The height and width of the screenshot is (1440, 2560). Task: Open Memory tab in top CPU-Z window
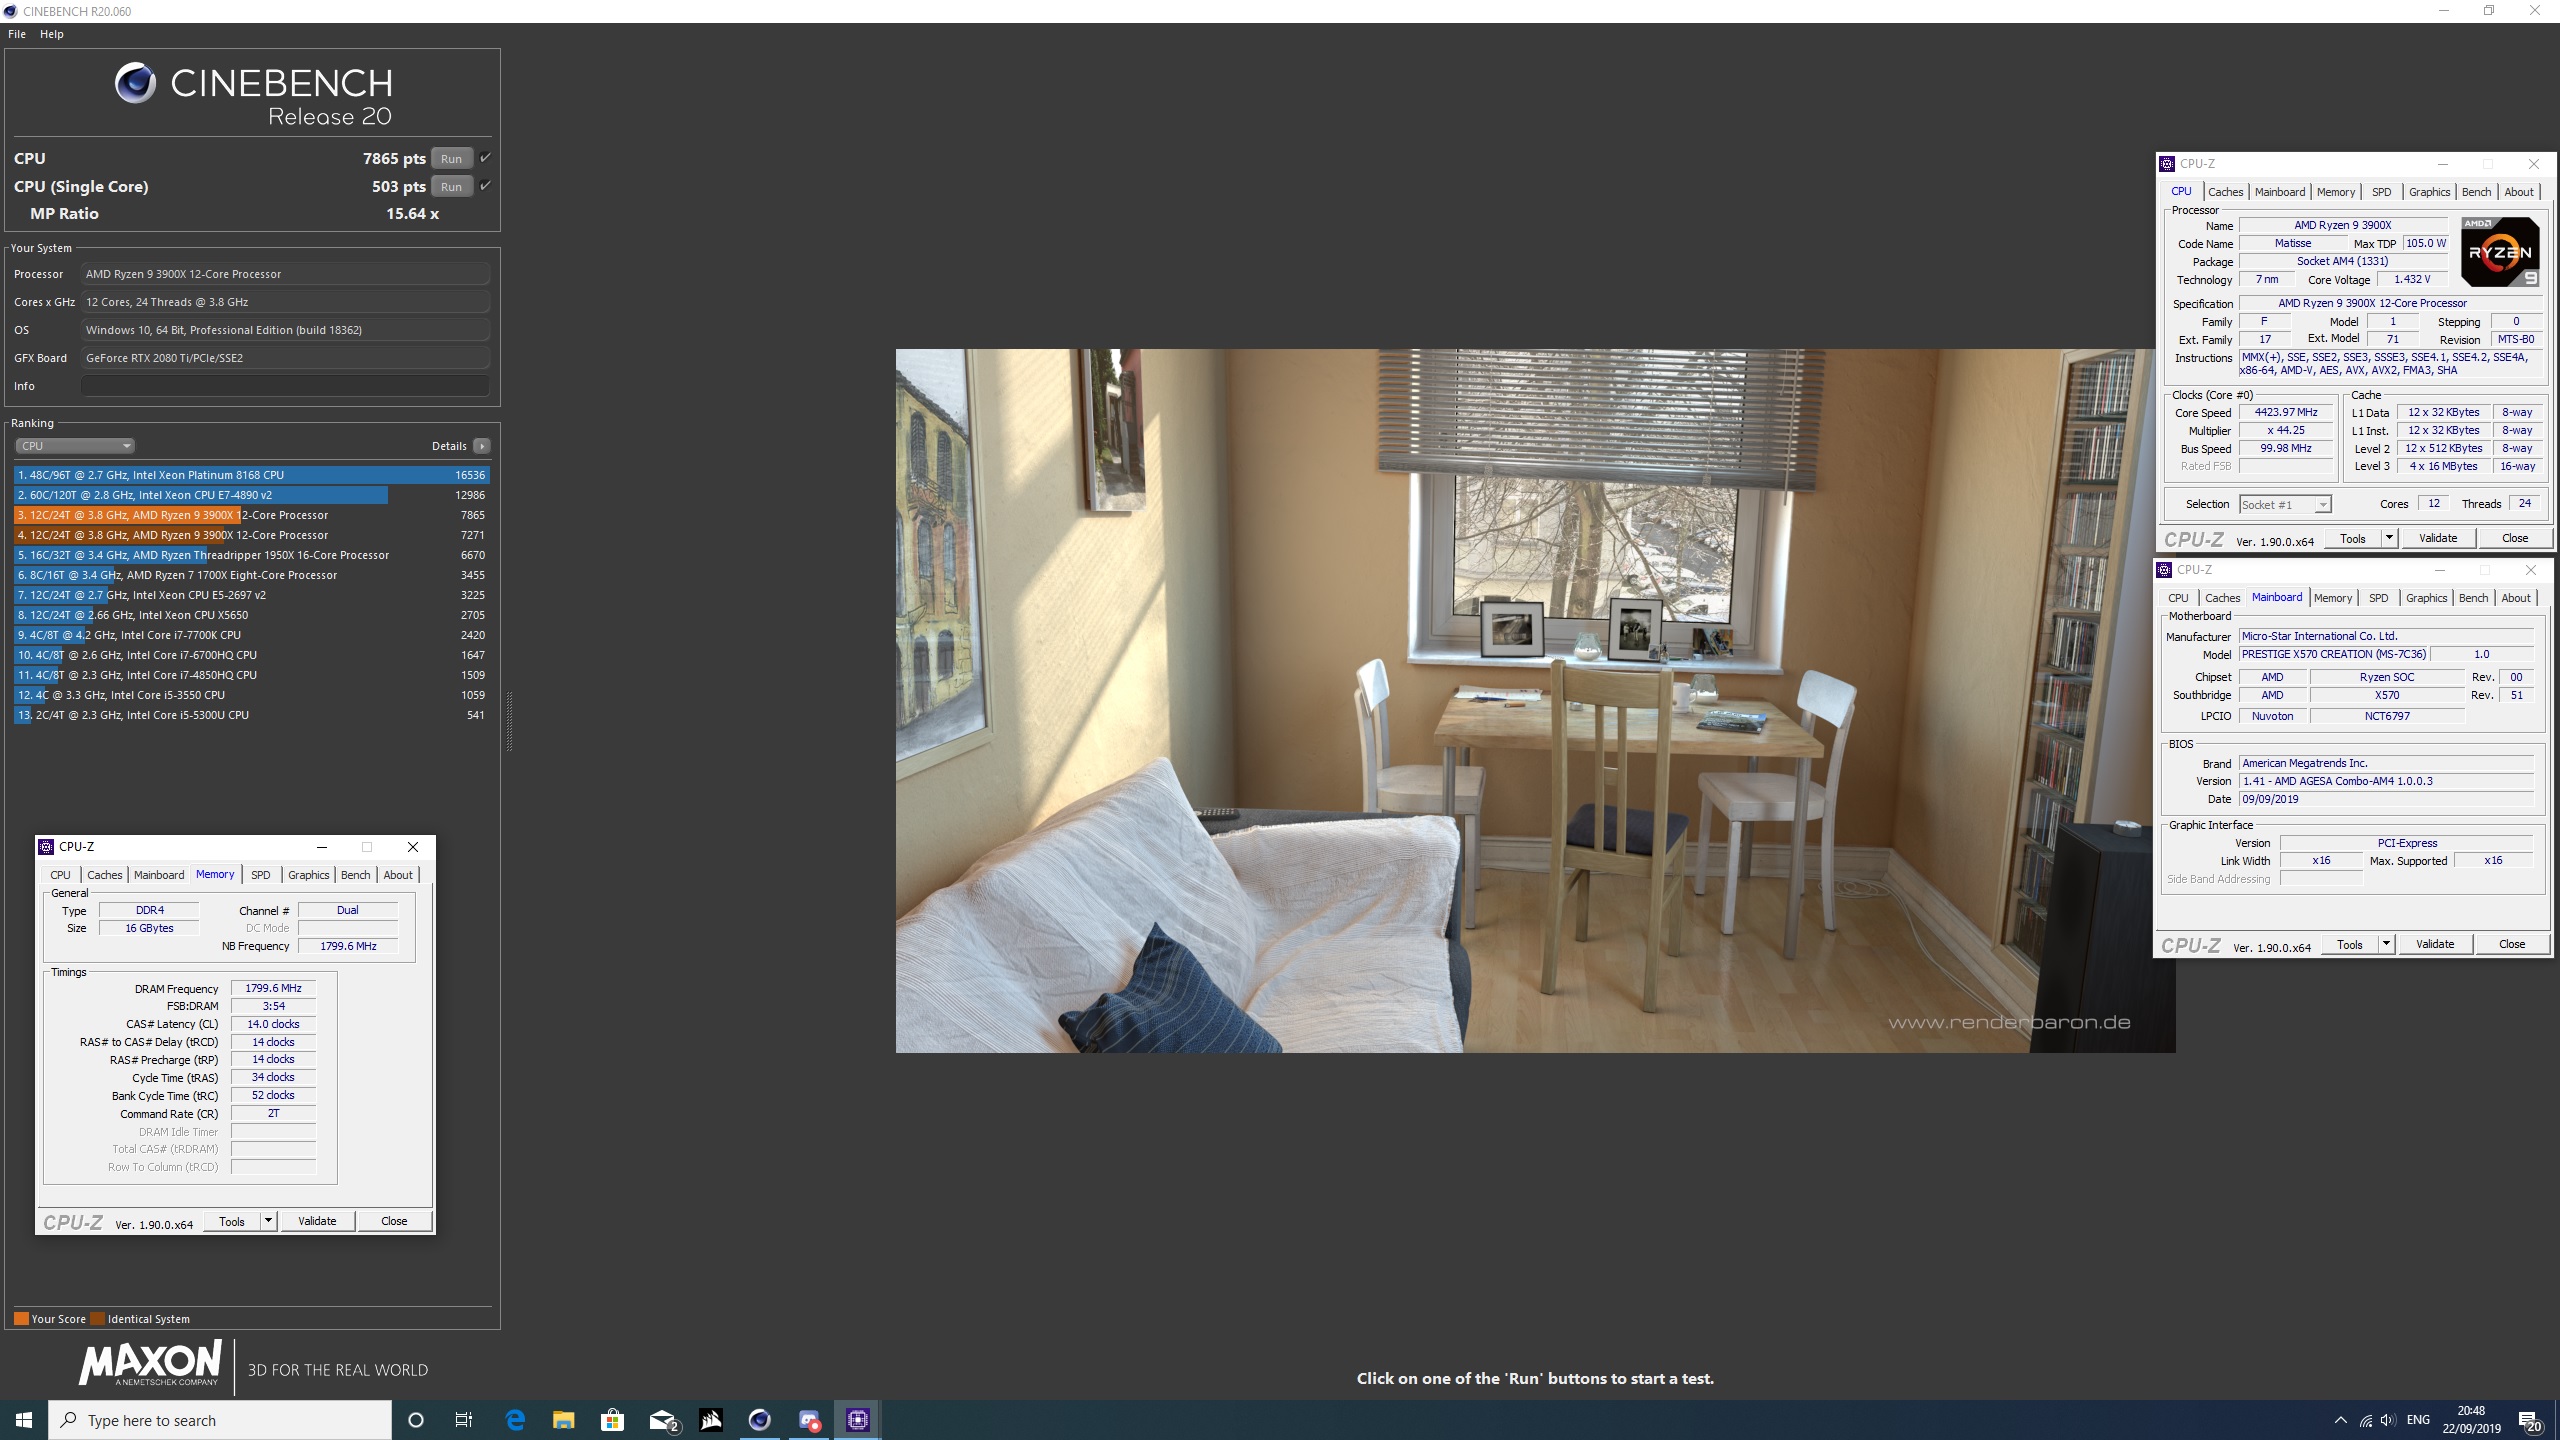2335,192
